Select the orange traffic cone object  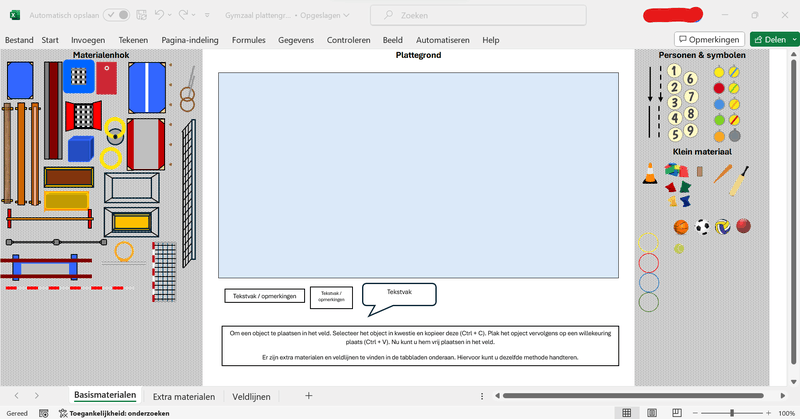point(649,174)
